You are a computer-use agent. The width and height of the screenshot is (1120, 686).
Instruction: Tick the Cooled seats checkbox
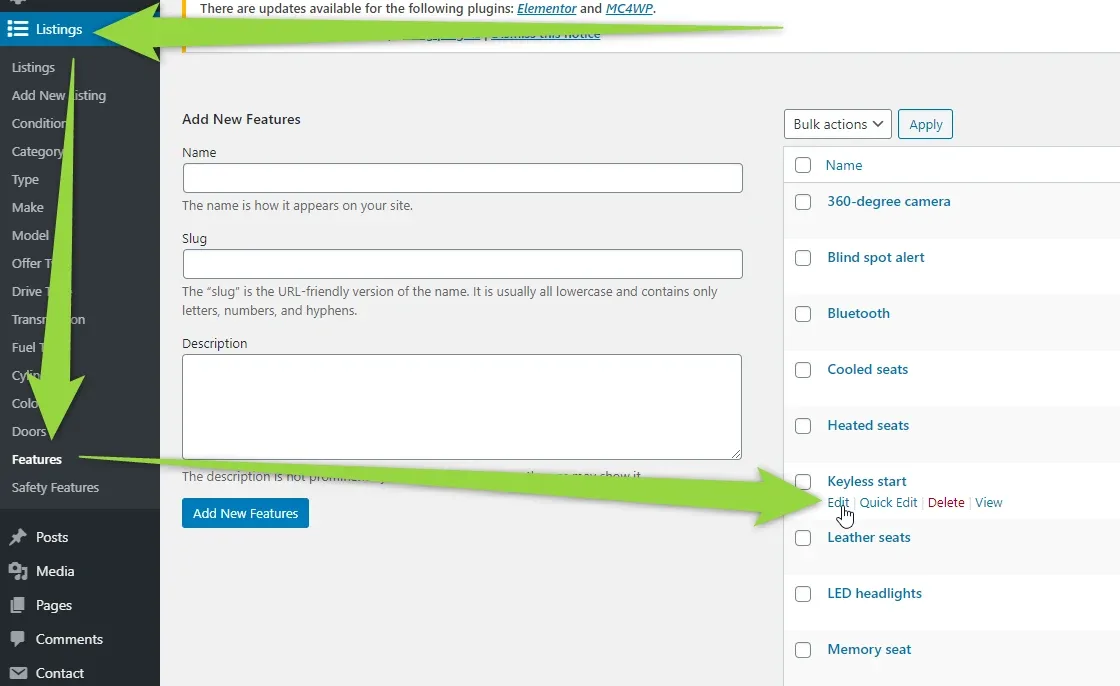pos(803,370)
